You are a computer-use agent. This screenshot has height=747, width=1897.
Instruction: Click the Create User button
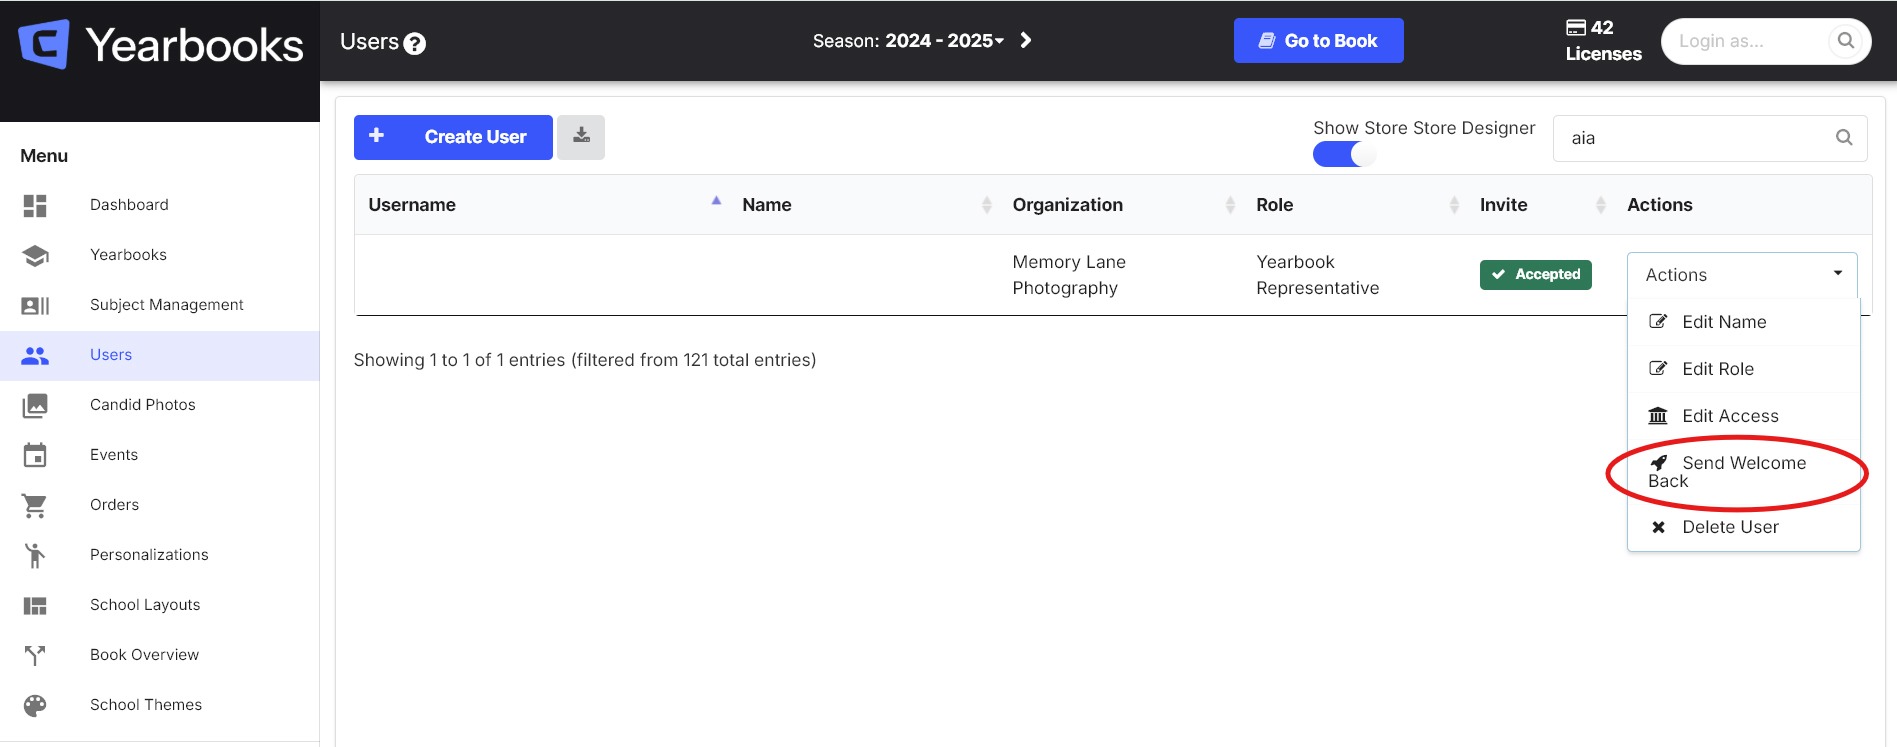[453, 137]
